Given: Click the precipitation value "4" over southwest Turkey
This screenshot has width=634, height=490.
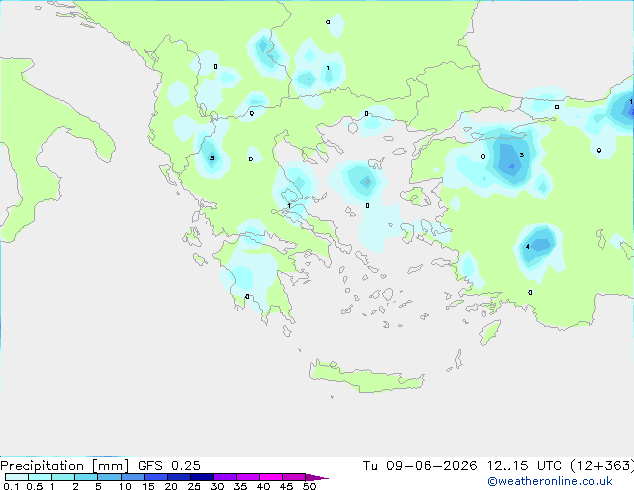Looking at the screenshot, I should click(x=528, y=247).
